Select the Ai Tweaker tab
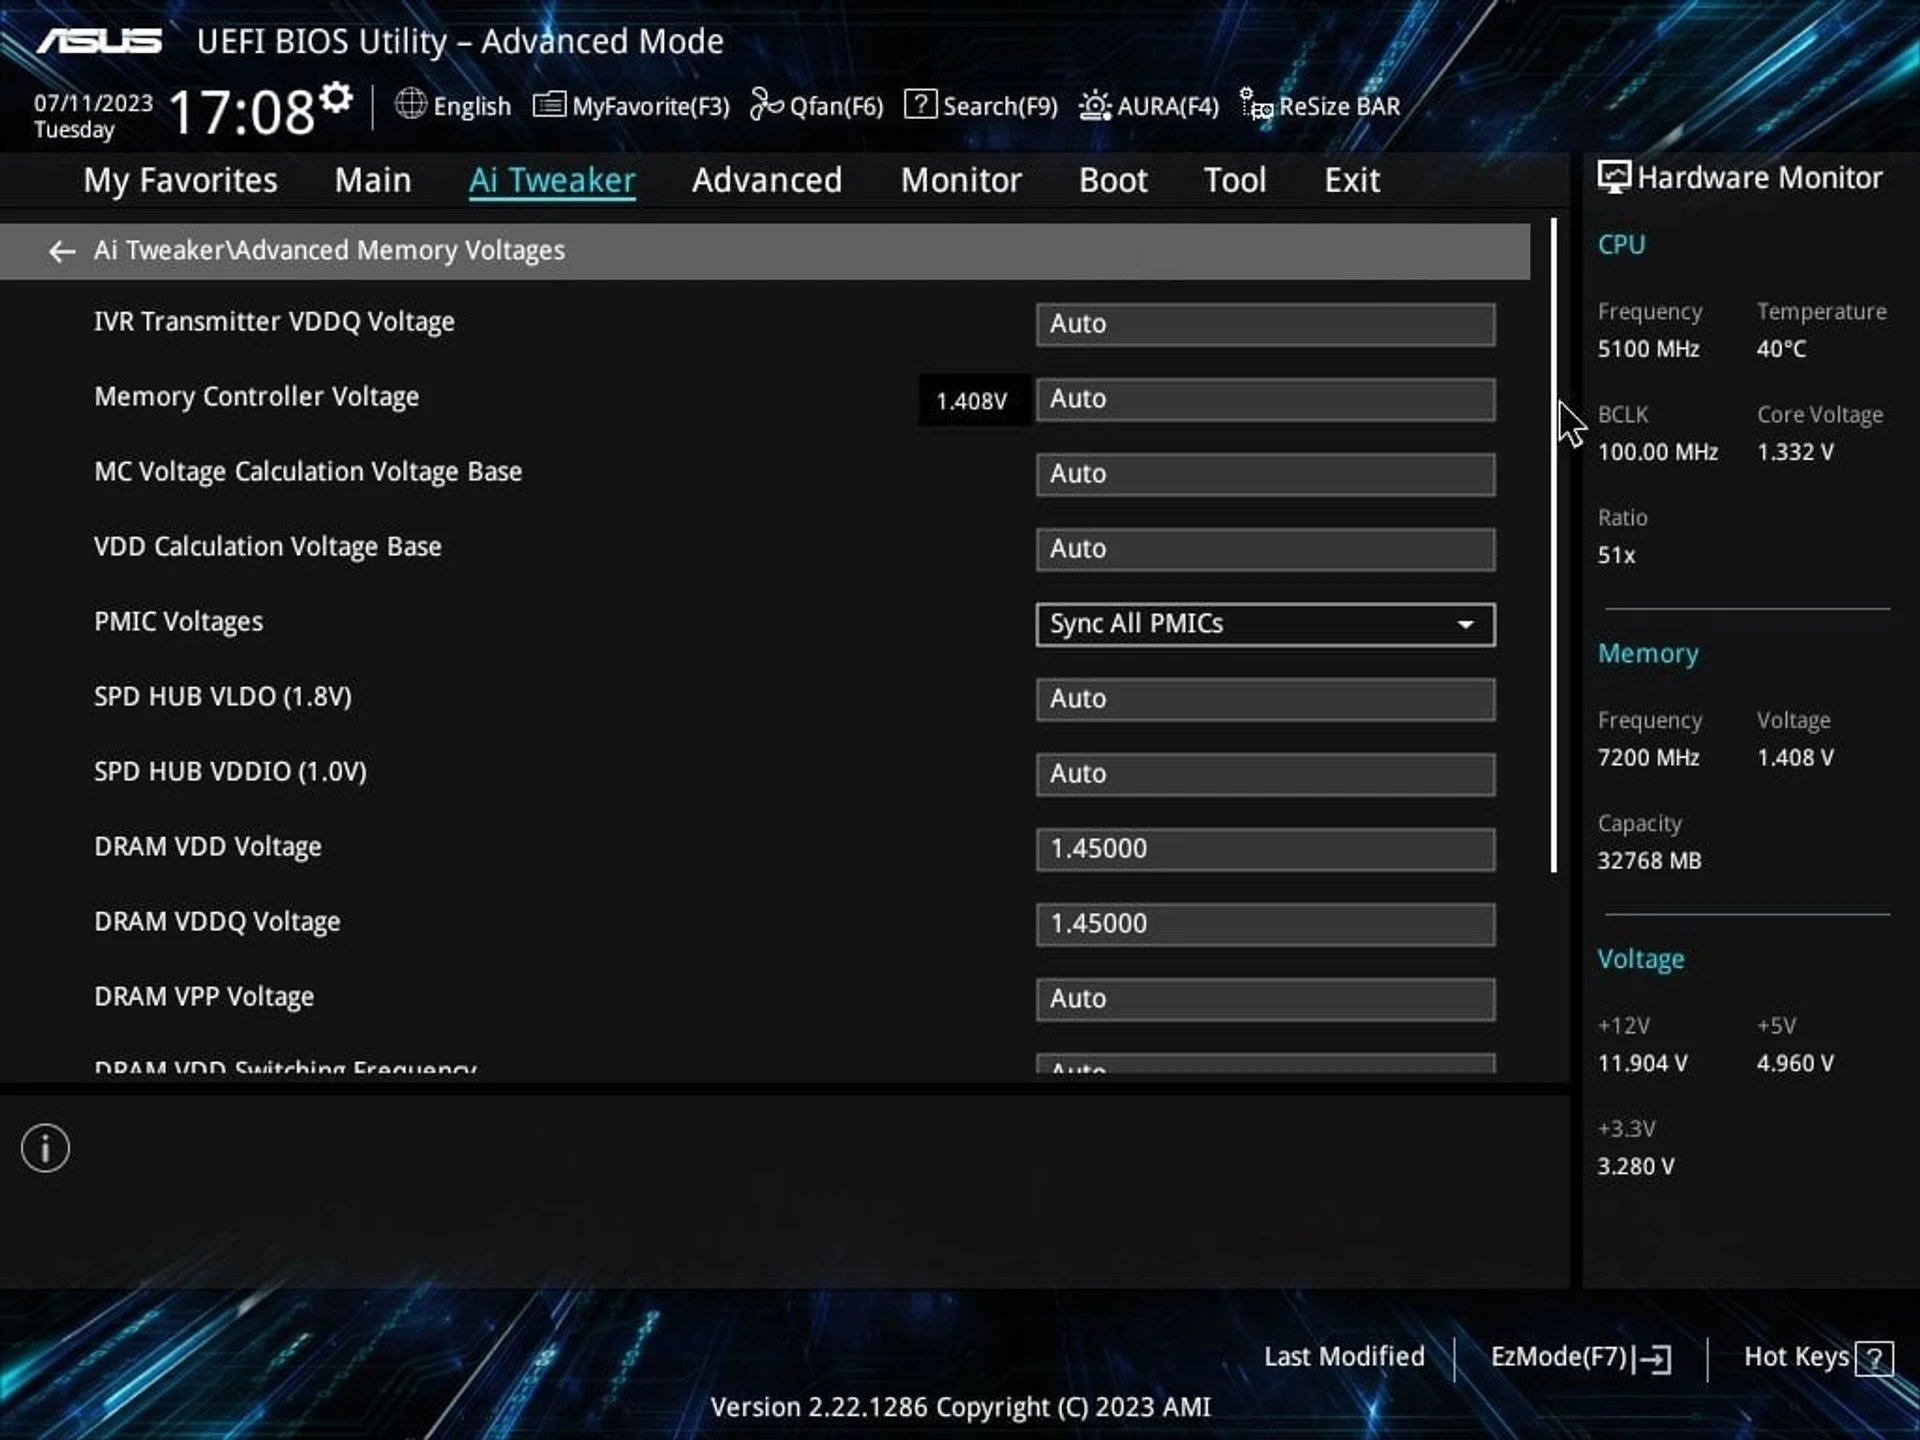Viewport: 1920px width, 1440px height. point(552,180)
